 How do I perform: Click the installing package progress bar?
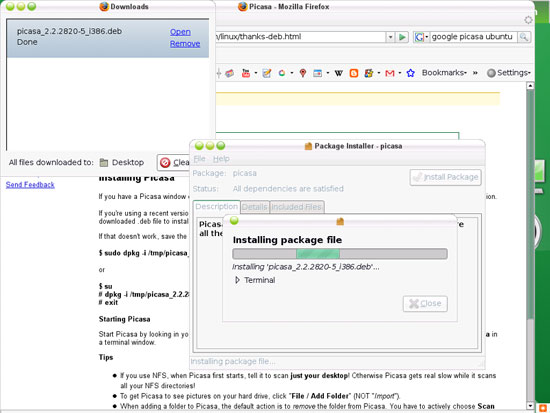[340, 253]
